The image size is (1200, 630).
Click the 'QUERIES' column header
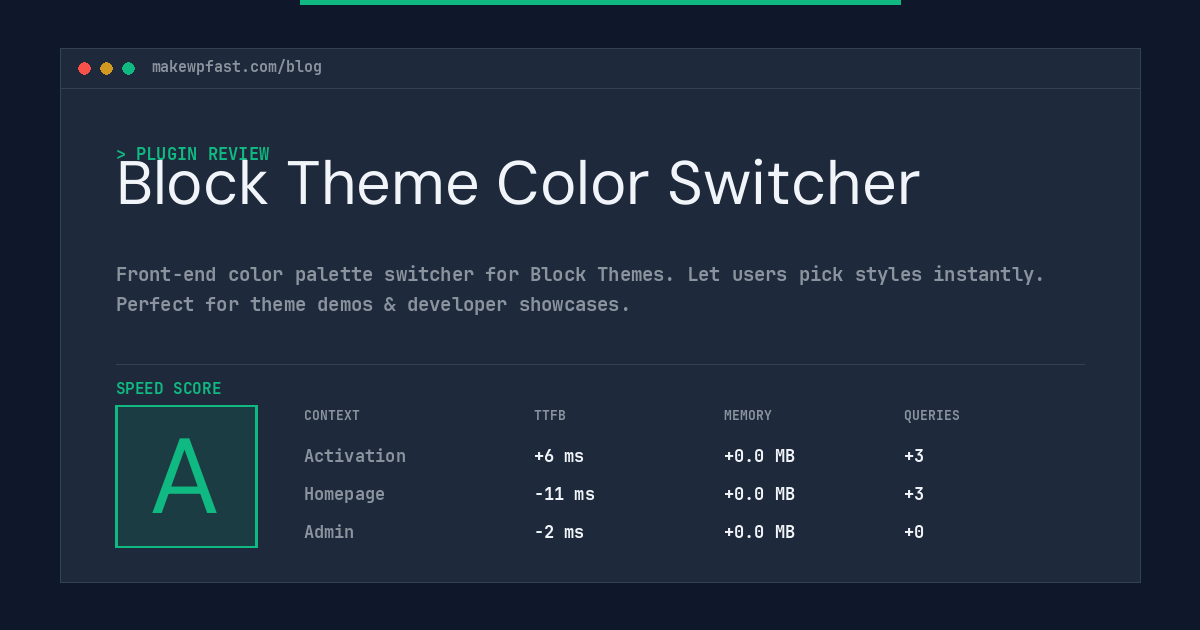tap(932, 416)
